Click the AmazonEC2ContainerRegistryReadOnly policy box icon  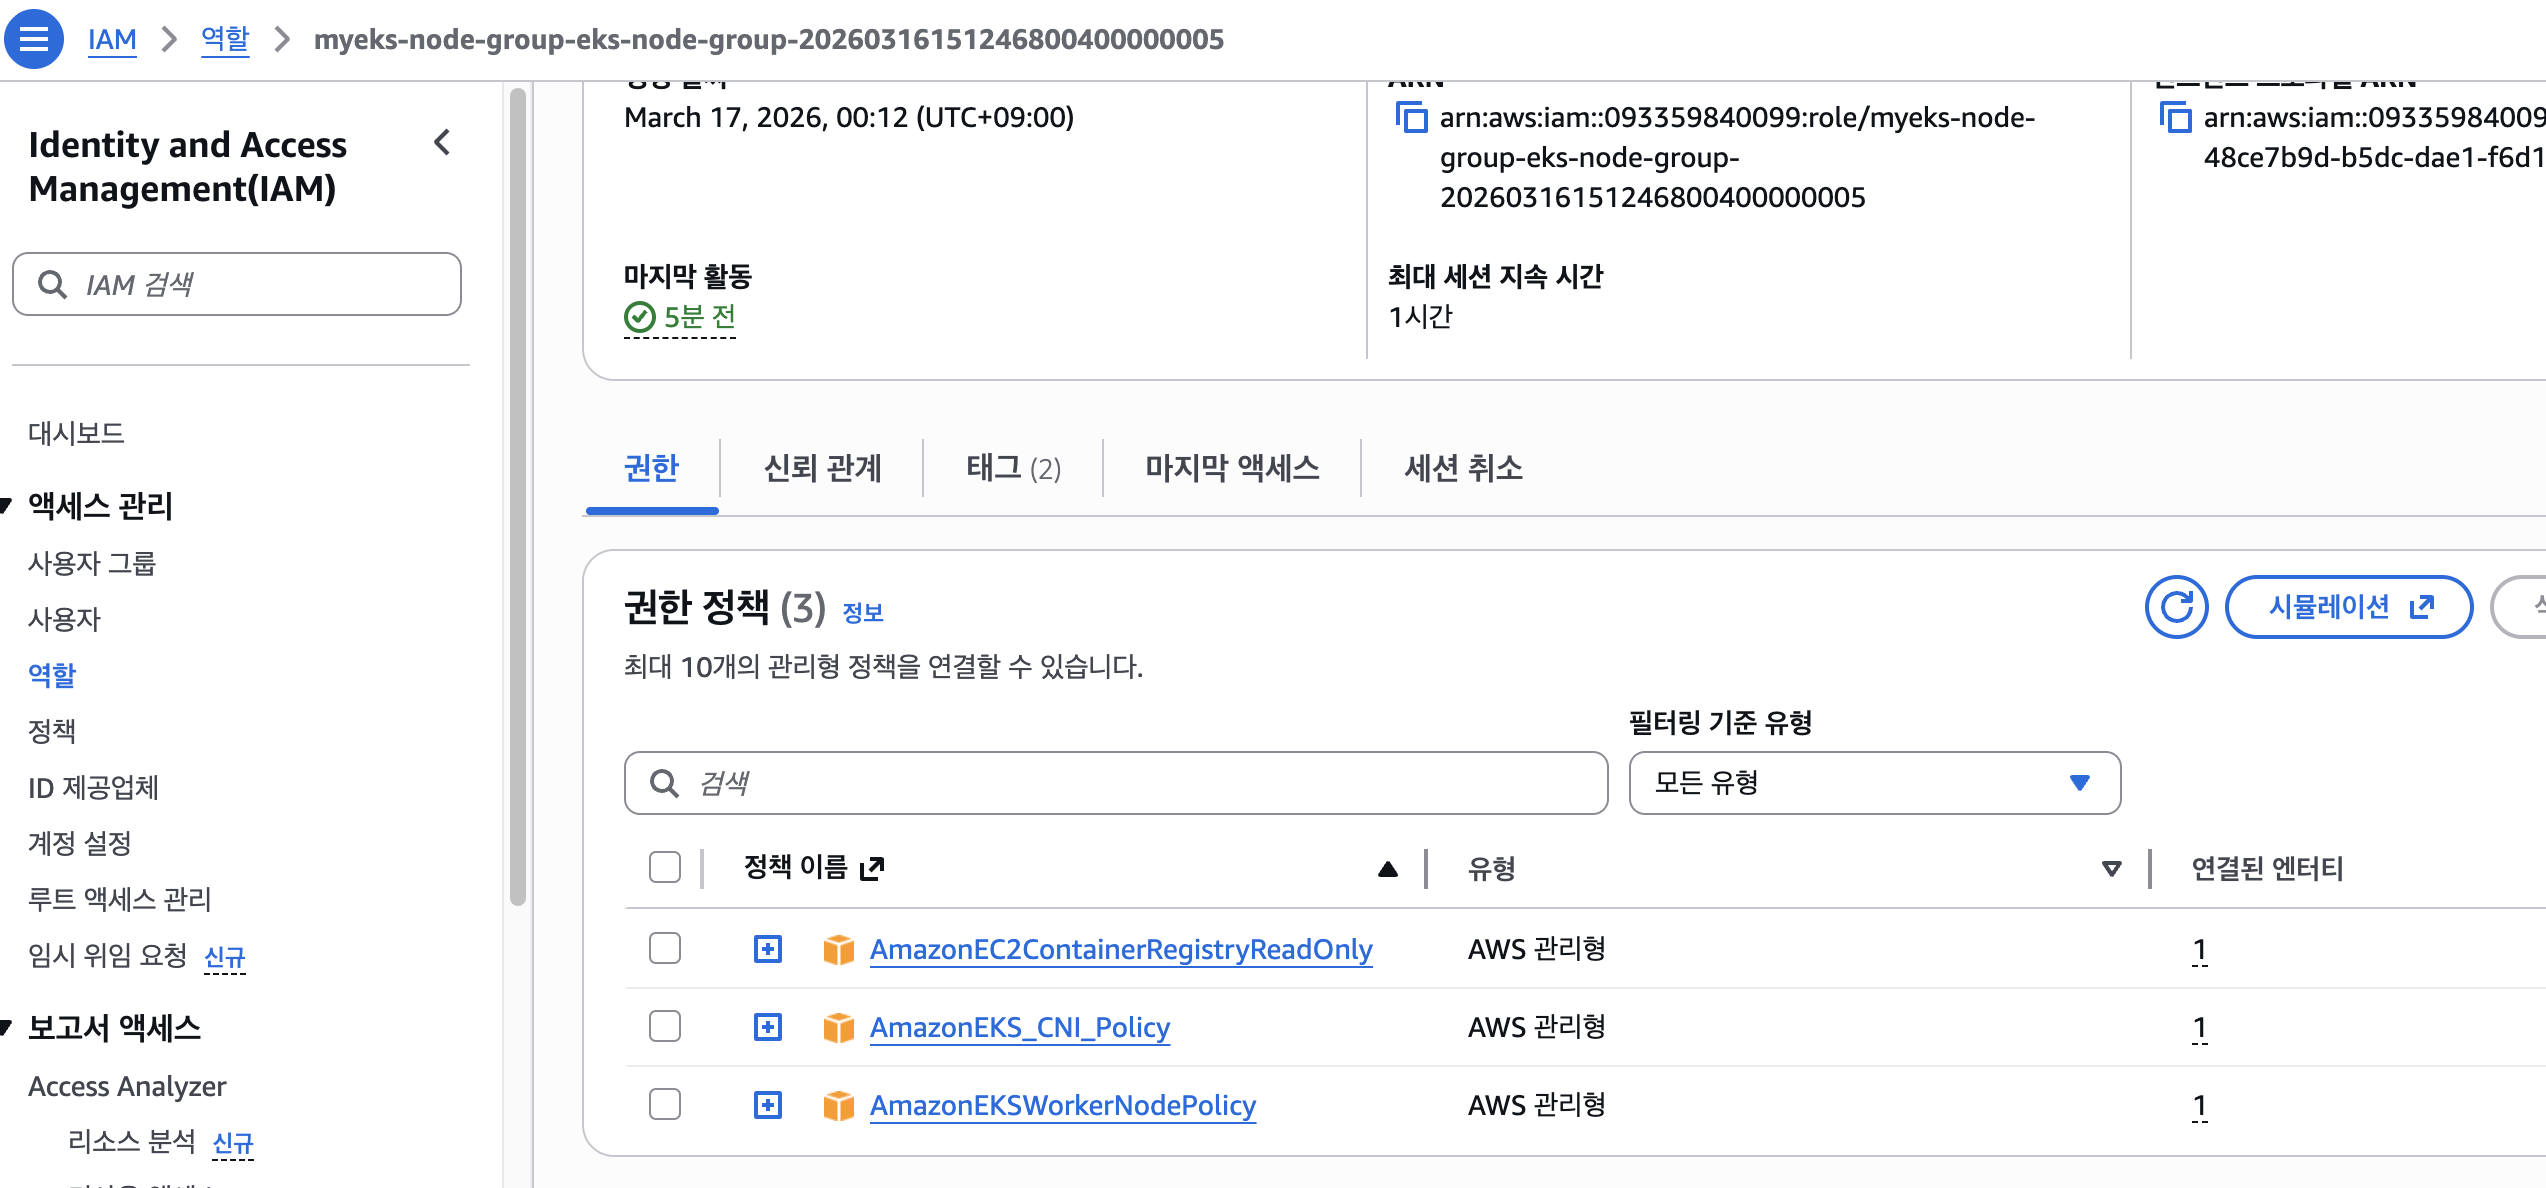click(x=838, y=949)
